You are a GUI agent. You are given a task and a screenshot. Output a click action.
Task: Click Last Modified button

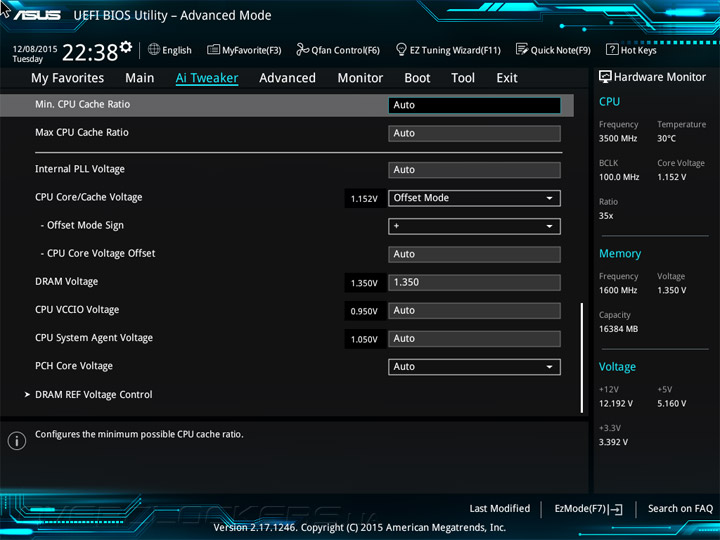coord(500,509)
